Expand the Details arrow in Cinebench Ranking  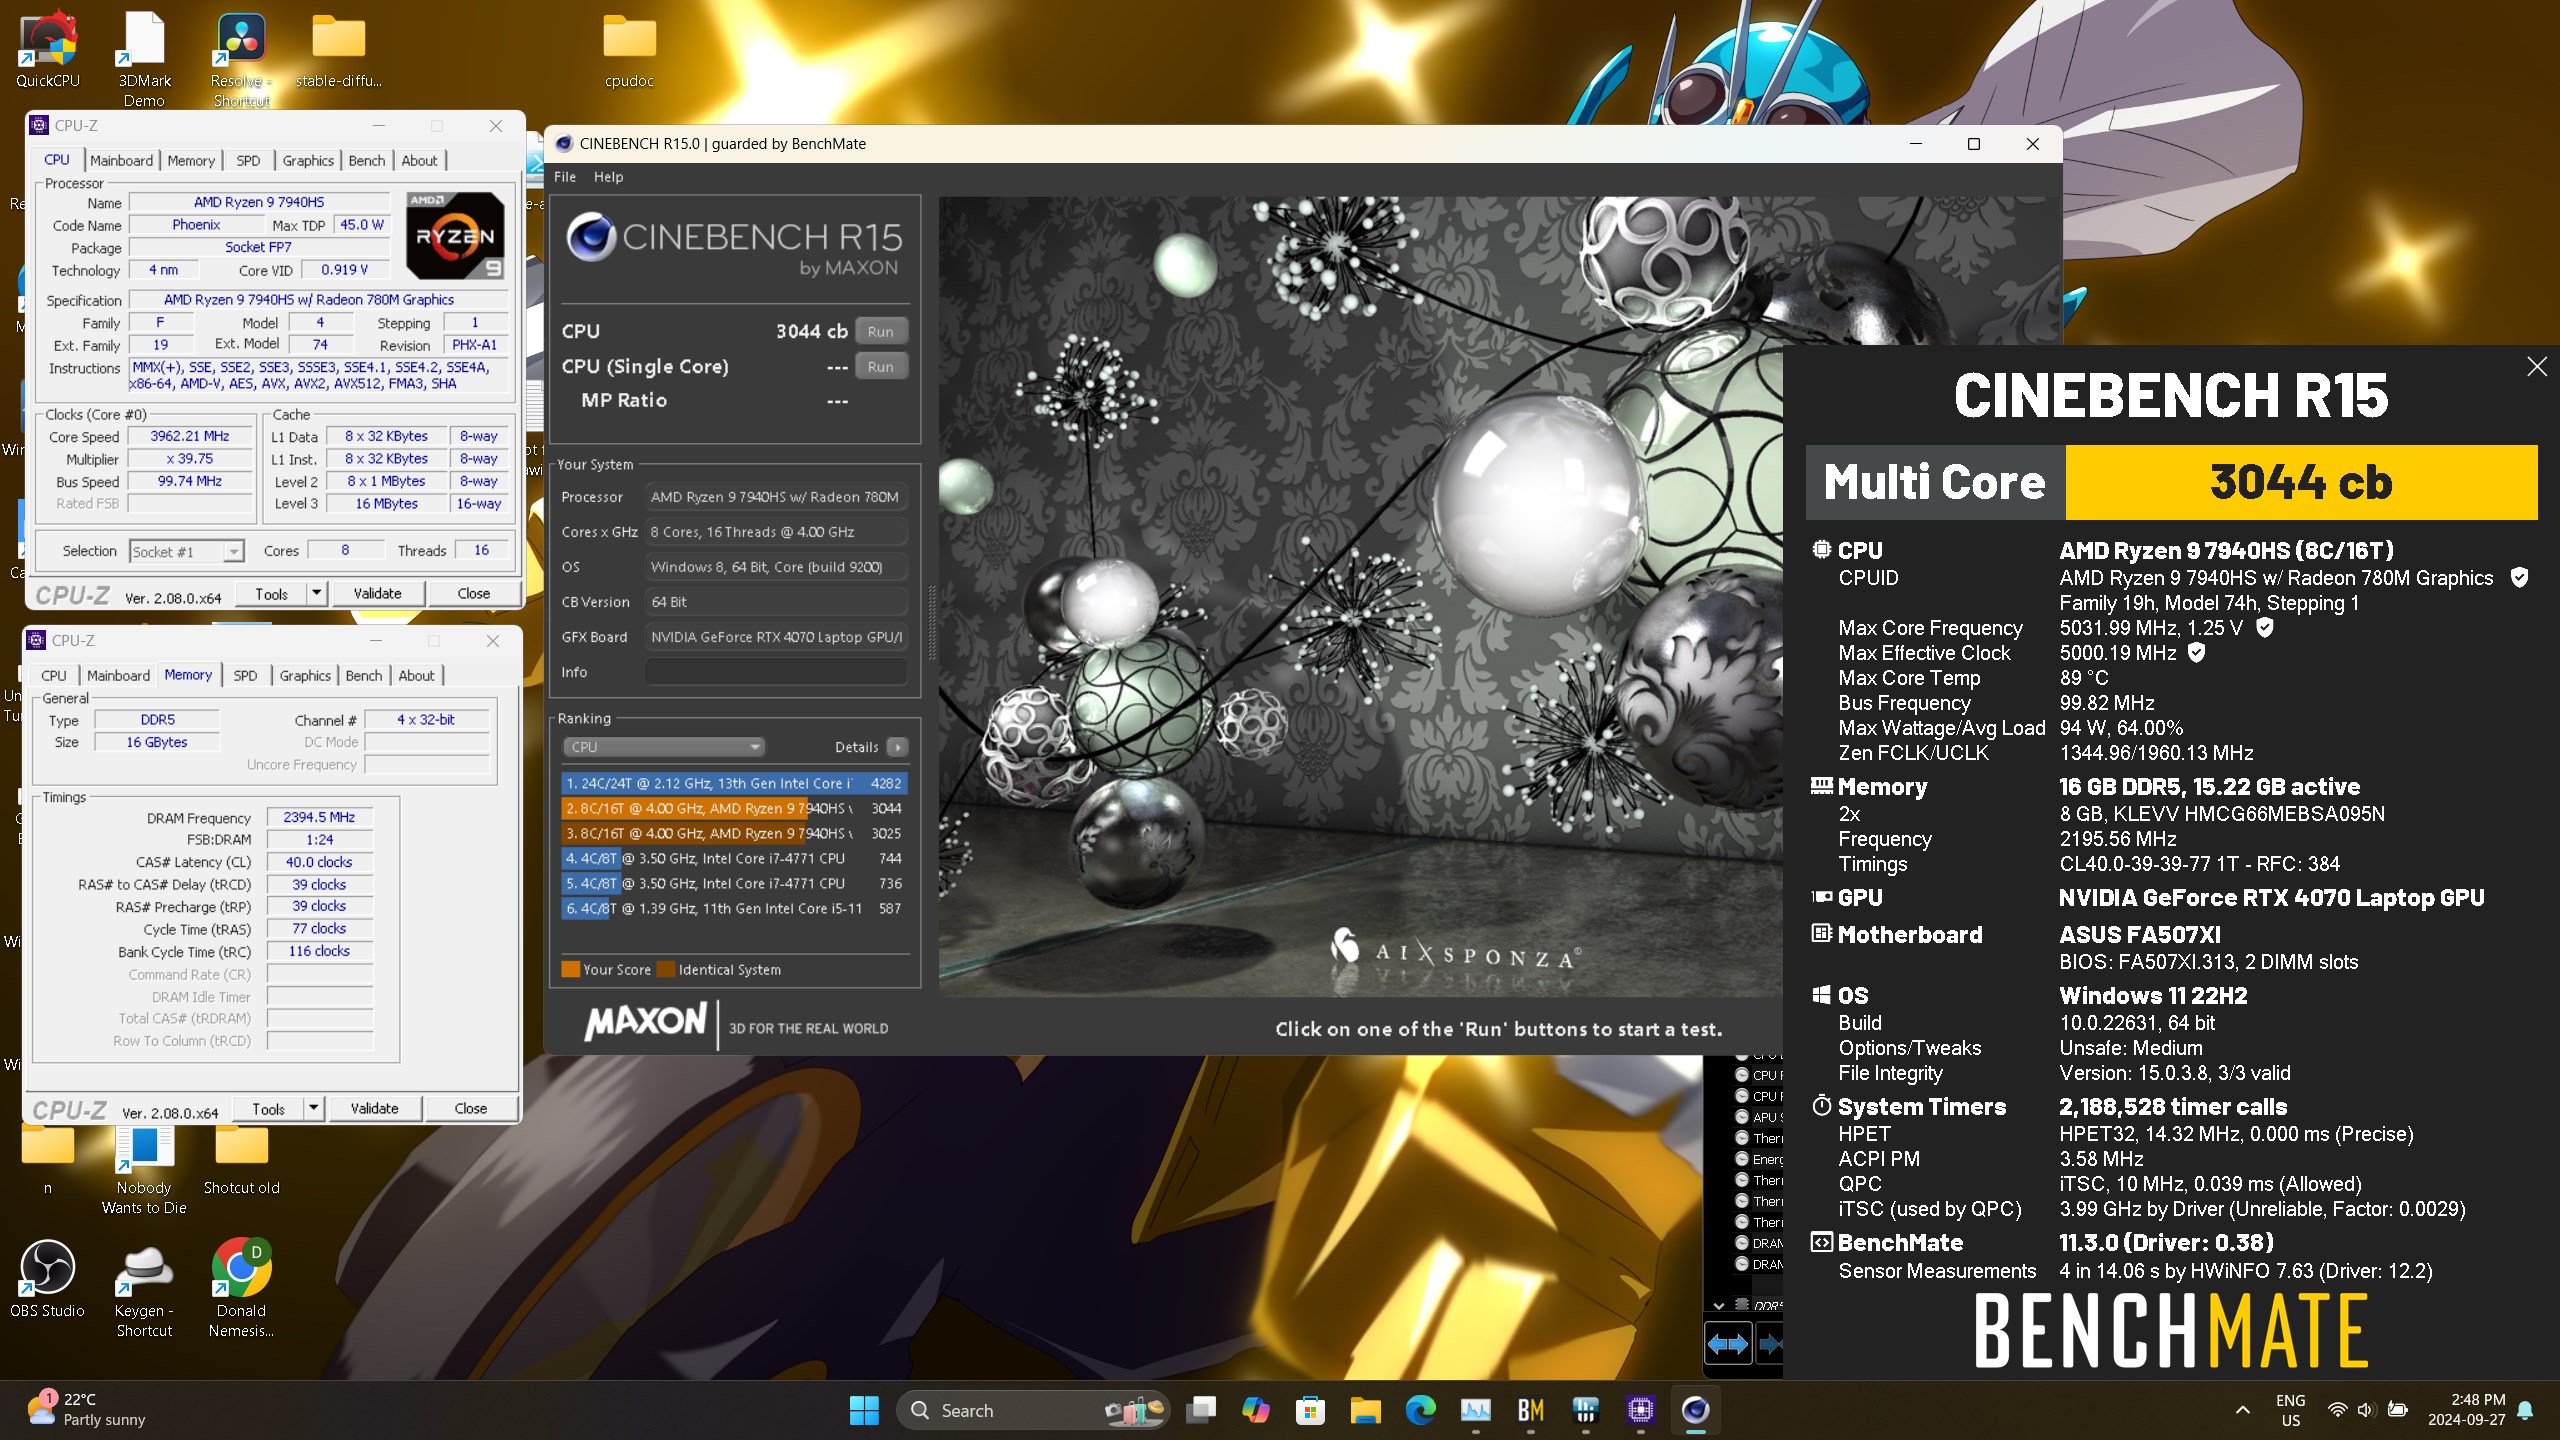click(897, 747)
